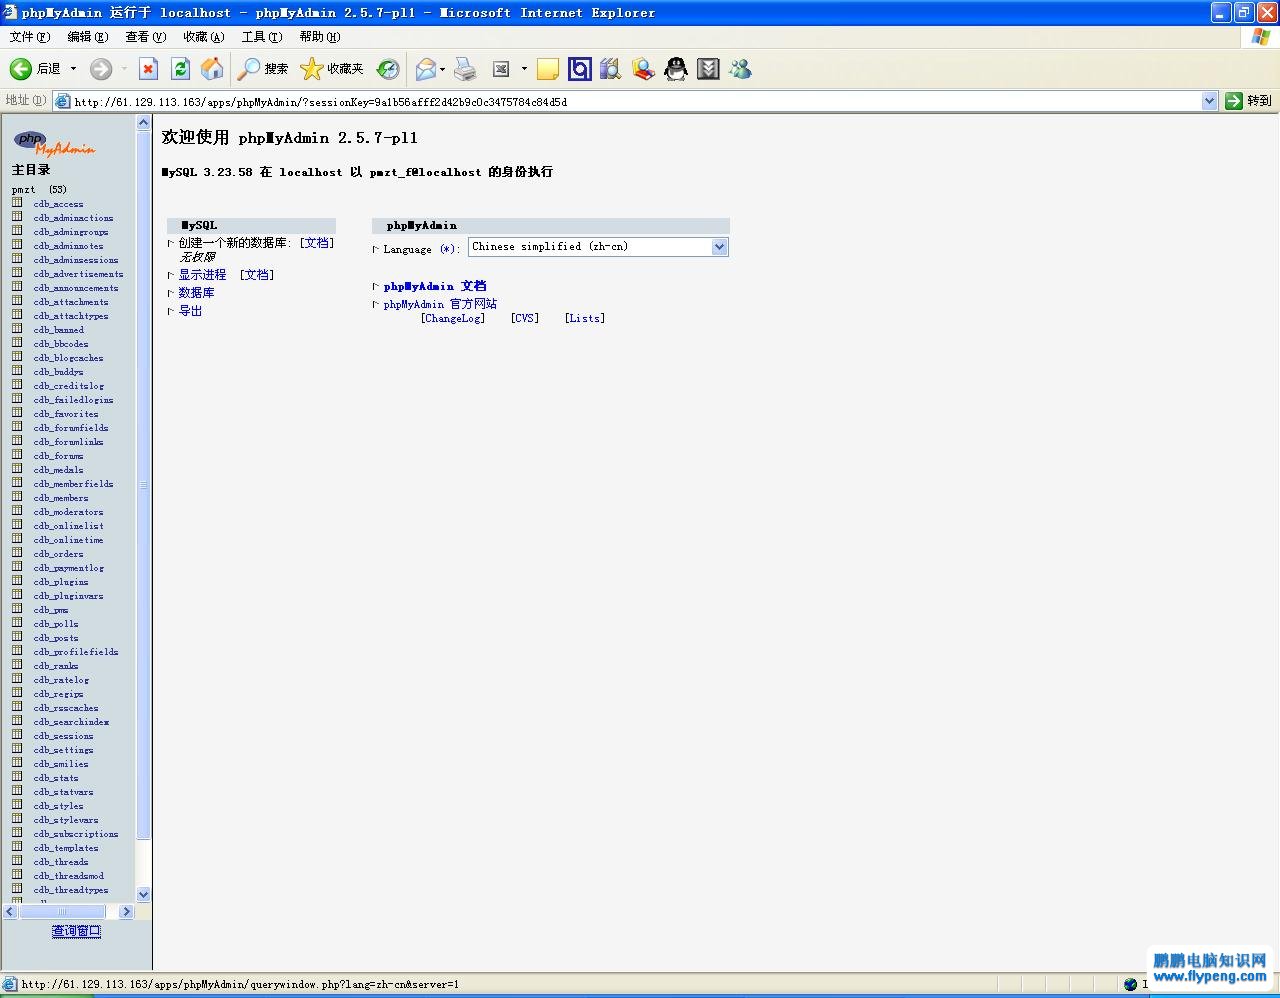Click the [CVS] link
The height and width of the screenshot is (998, 1280).
[x=525, y=319]
